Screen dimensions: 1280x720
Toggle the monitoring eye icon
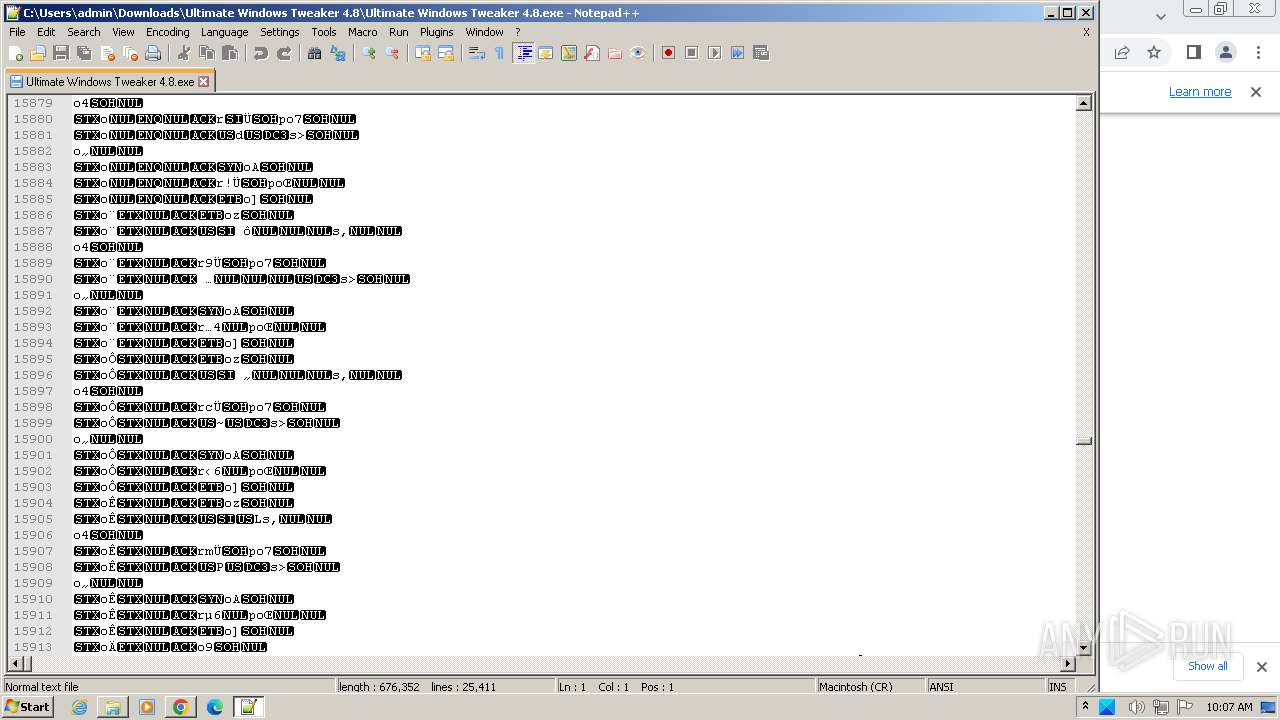(638, 53)
